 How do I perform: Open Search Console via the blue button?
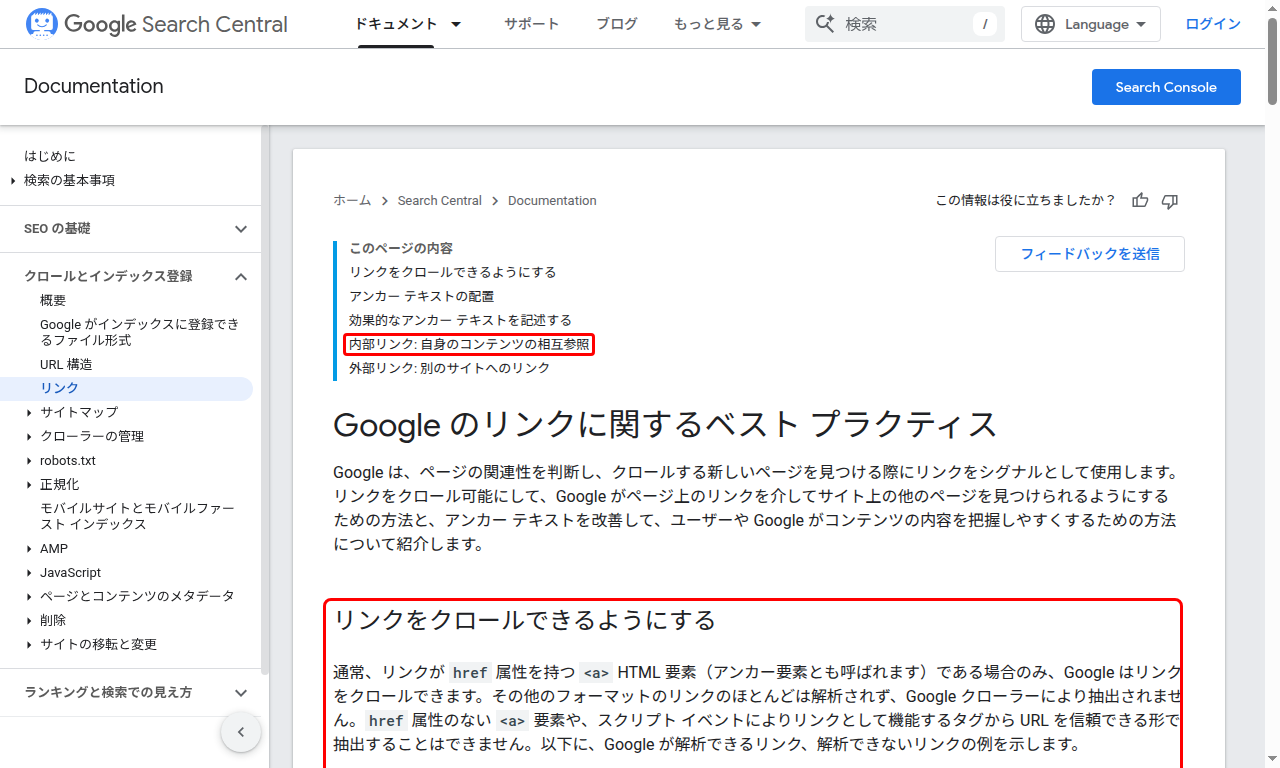pyautogui.click(x=1166, y=87)
